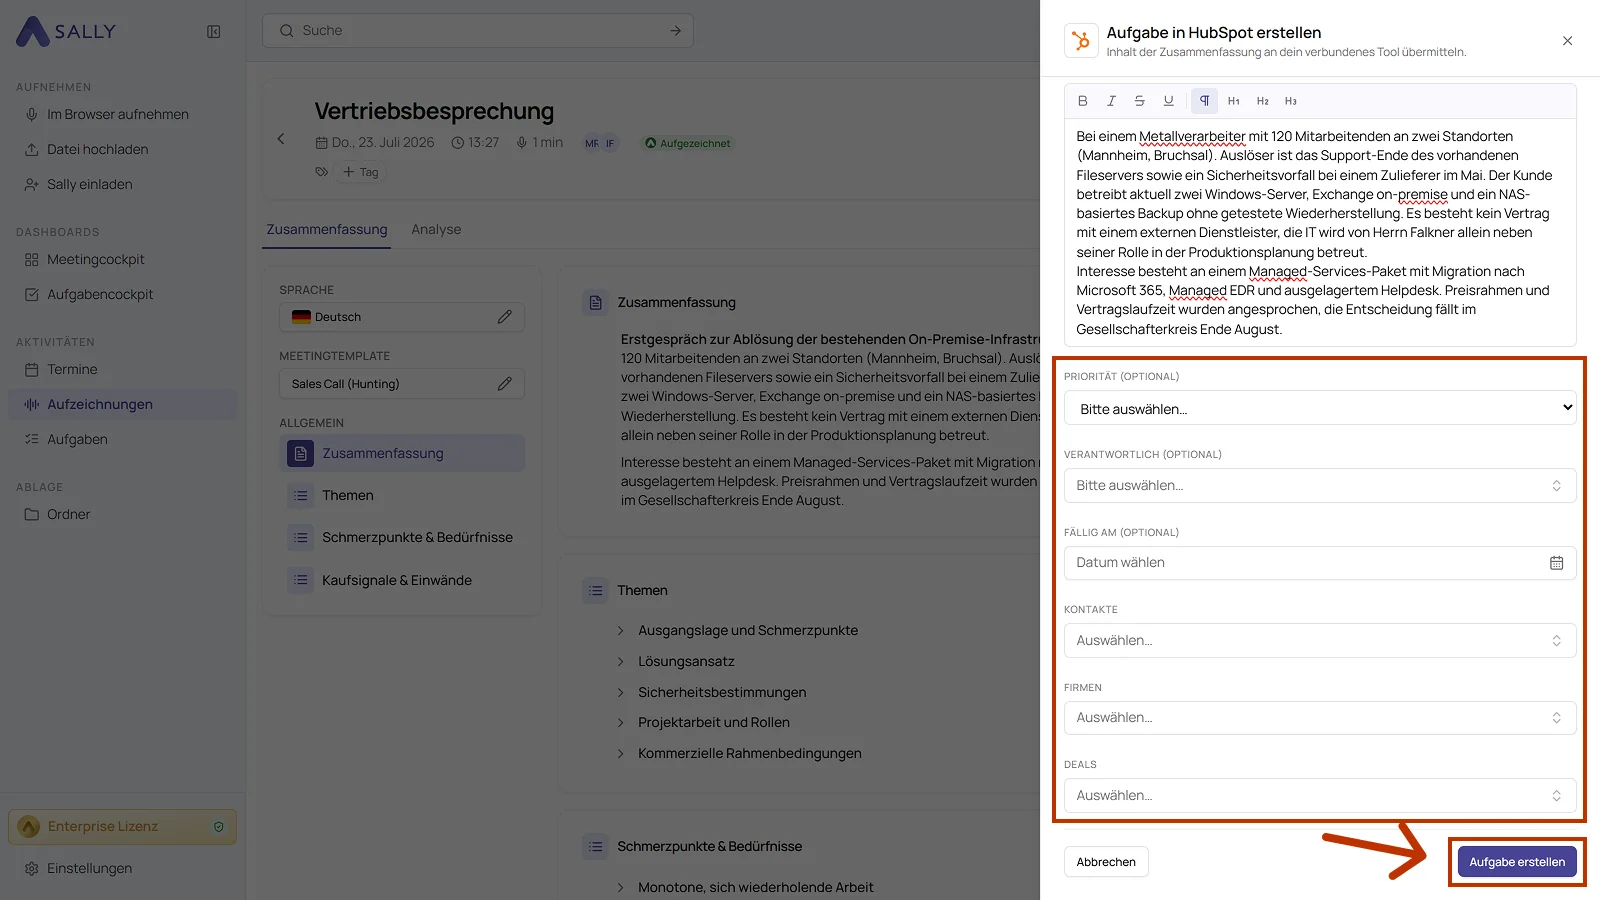Apply italic formatting in editor toolbar
The height and width of the screenshot is (900, 1600).
click(1111, 101)
